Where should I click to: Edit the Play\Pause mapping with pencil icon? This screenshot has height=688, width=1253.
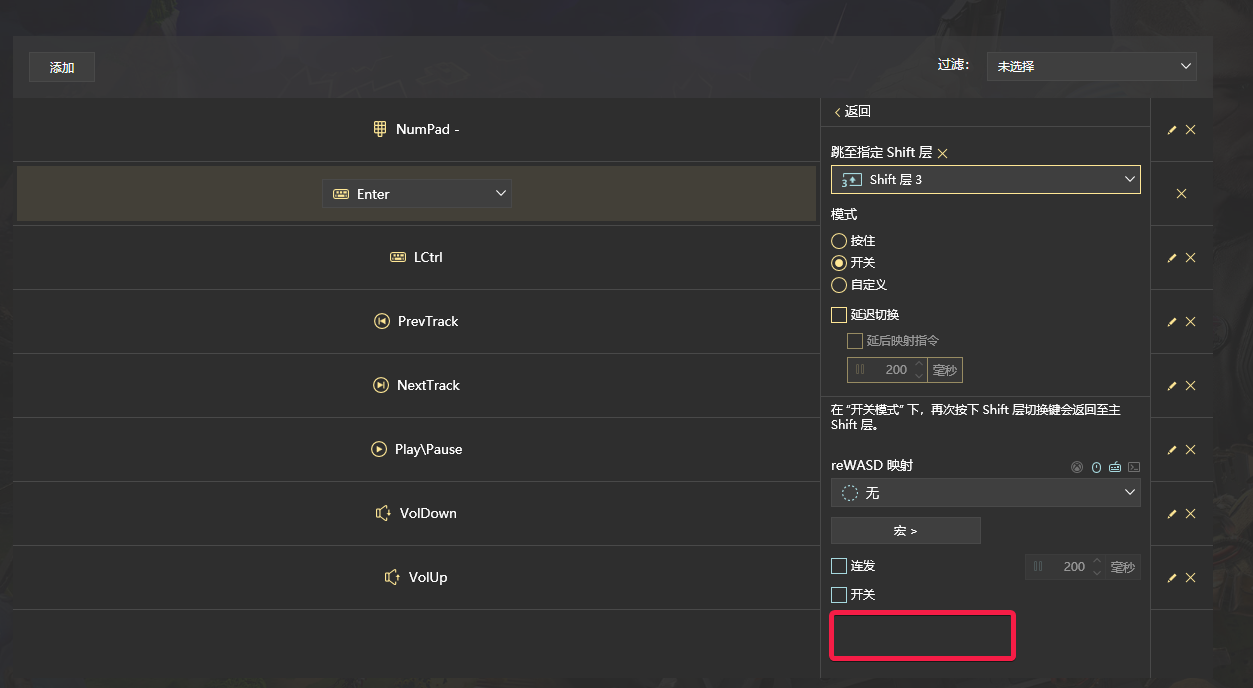(1172, 450)
